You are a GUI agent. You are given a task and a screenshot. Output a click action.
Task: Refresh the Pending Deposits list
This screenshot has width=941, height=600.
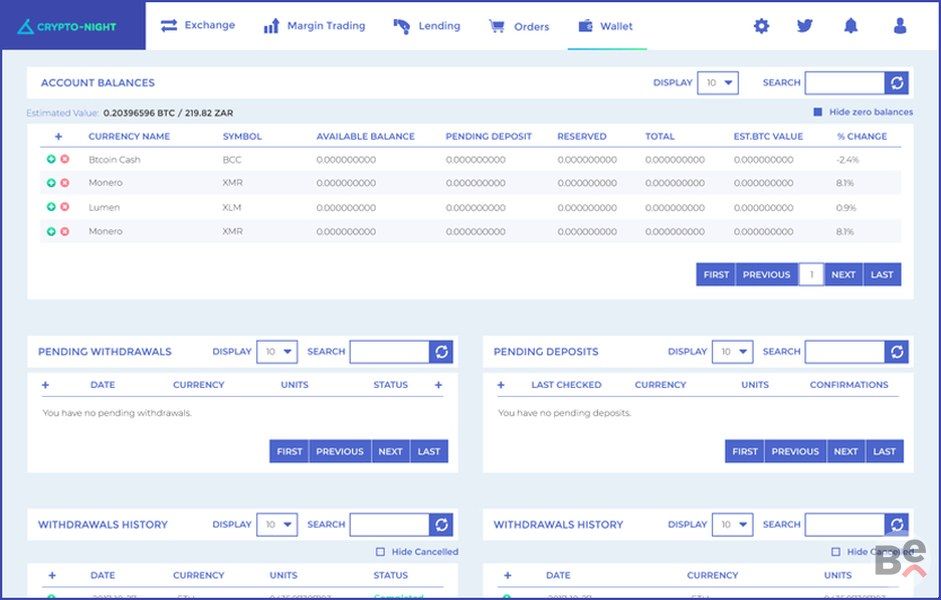(x=897, y=352)
